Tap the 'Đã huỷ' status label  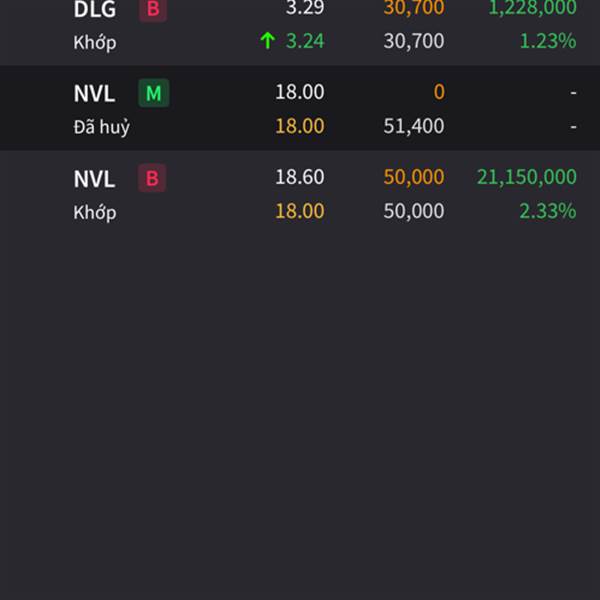(101, 127)
